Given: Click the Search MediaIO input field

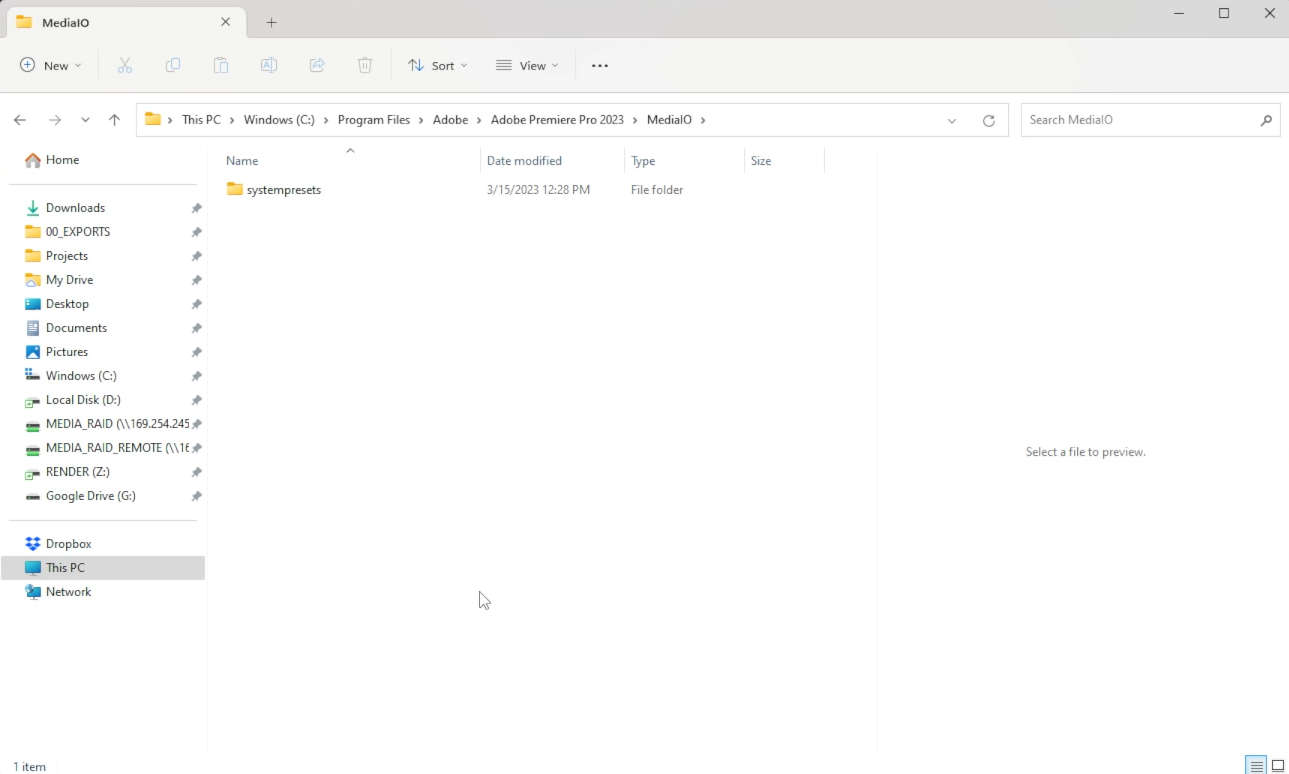Looking at the screenshot, I should [1140, 120].
